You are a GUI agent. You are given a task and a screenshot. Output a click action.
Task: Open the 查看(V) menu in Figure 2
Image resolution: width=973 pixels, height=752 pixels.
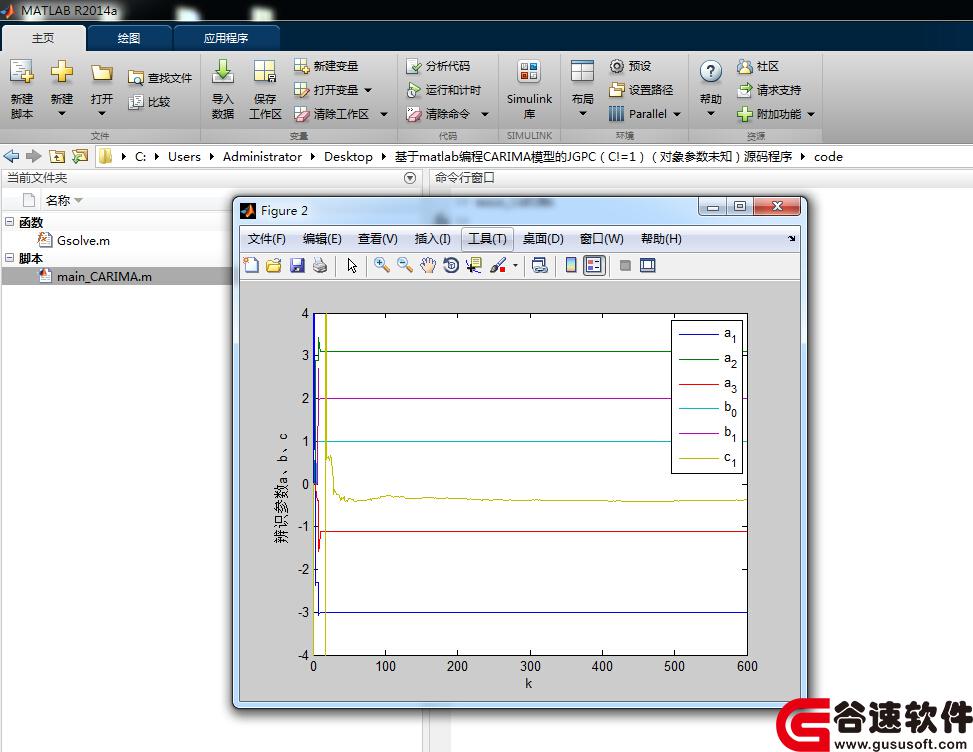377,239
